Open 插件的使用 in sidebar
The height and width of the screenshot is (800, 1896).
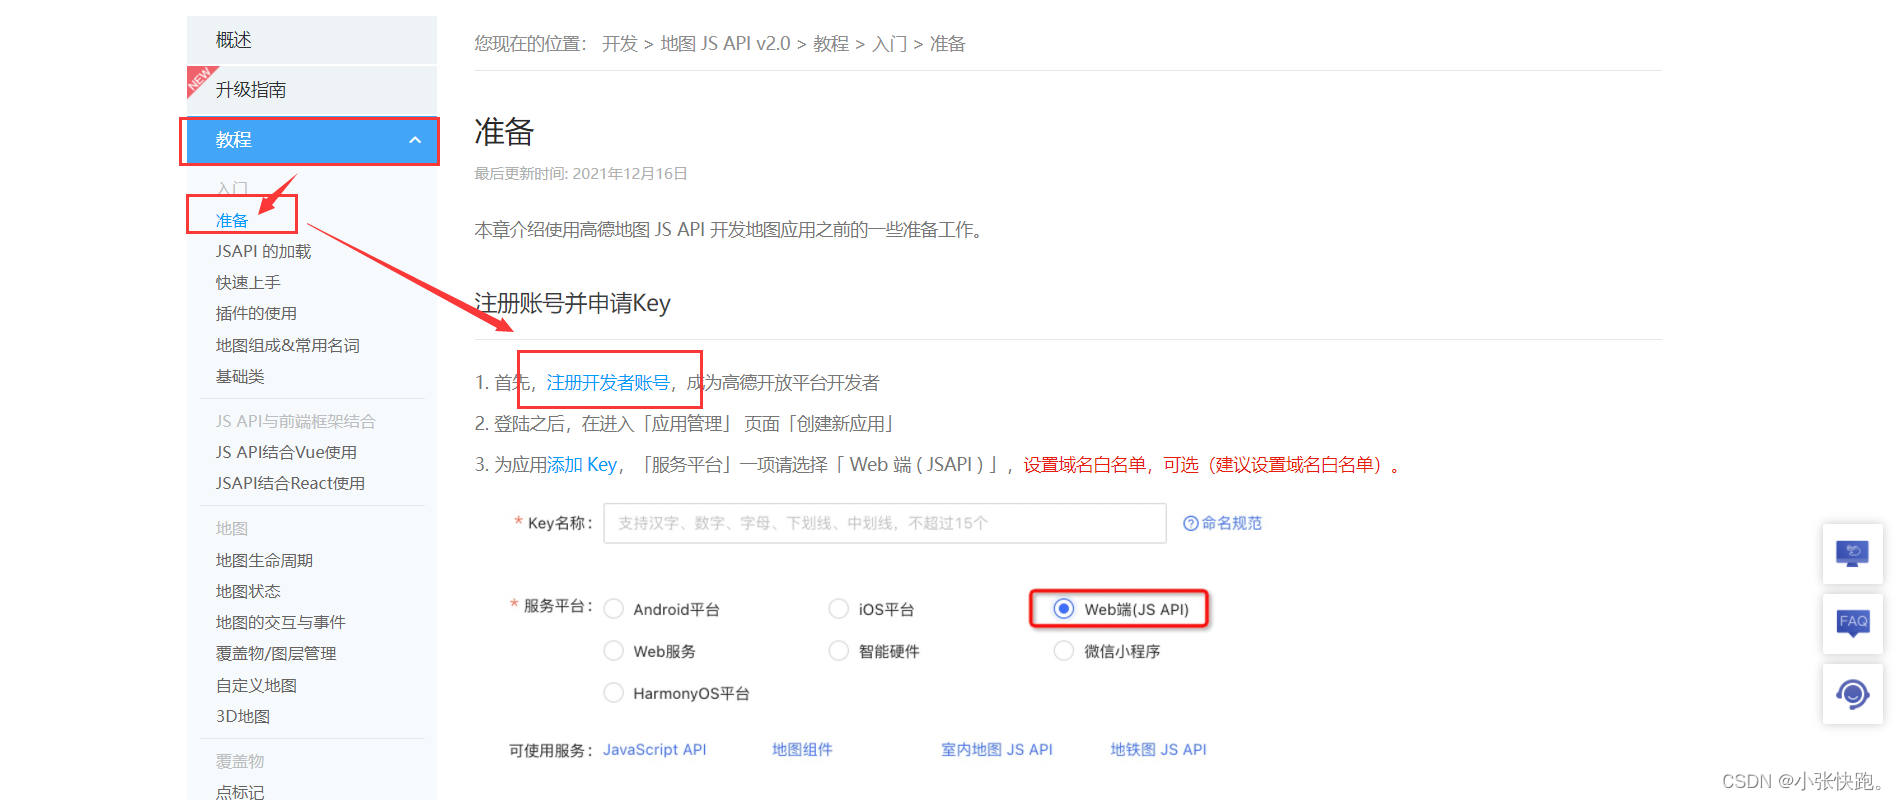click(256, 314)
